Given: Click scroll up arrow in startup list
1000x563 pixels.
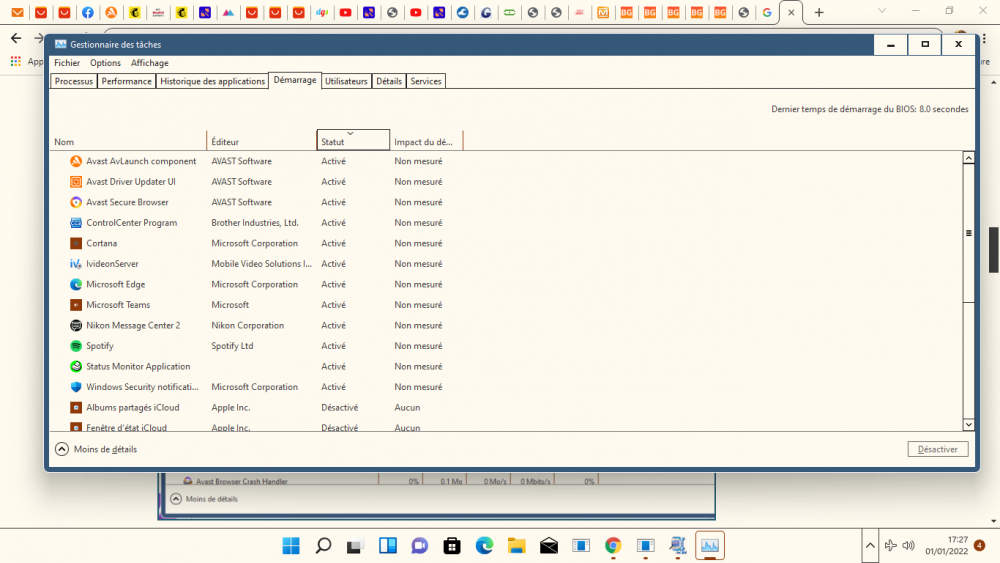Looking at the screenshot, I should click(968, 158).
